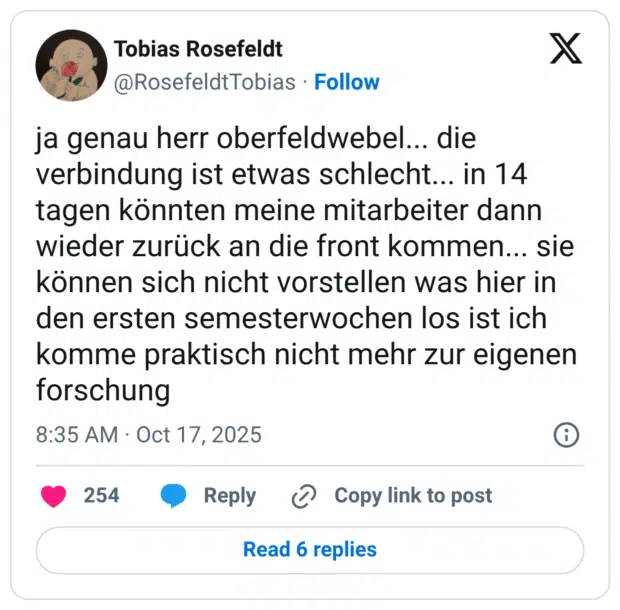Click the word "forschung" ending the post

pos(102,391)
